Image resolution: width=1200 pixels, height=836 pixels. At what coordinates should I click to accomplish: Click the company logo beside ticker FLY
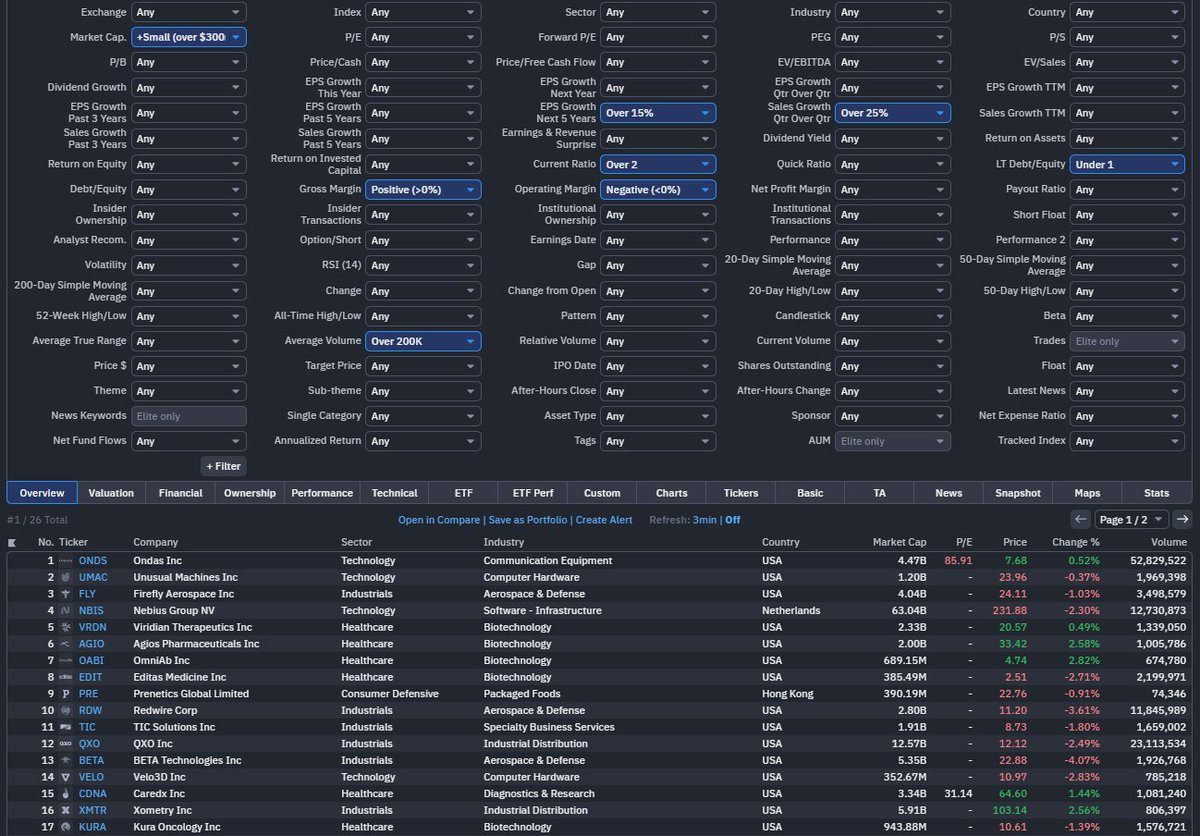click(x=65, y=594)
